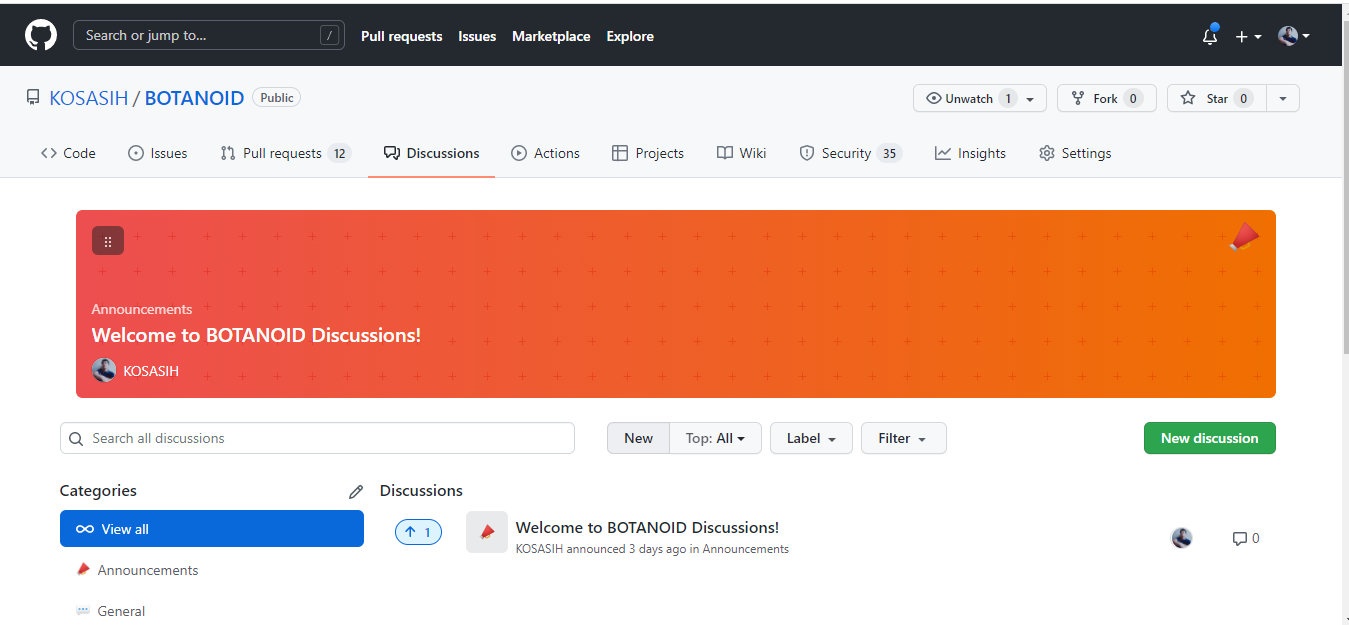This screenshot has width=1349, height=625.
Task: Upvote the Welcome to BOTANOID discussion
Action: pyautogui.click(x=418, y=532)
